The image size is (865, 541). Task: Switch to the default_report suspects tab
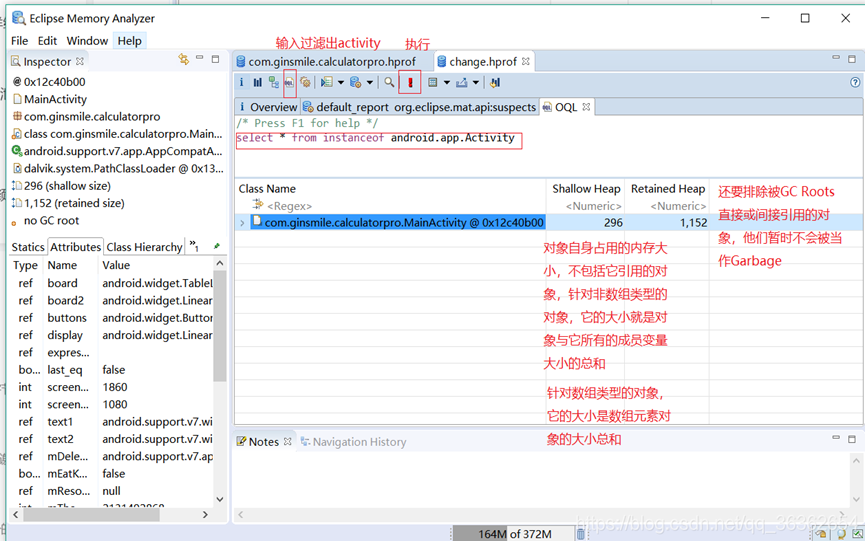[419, 107]
